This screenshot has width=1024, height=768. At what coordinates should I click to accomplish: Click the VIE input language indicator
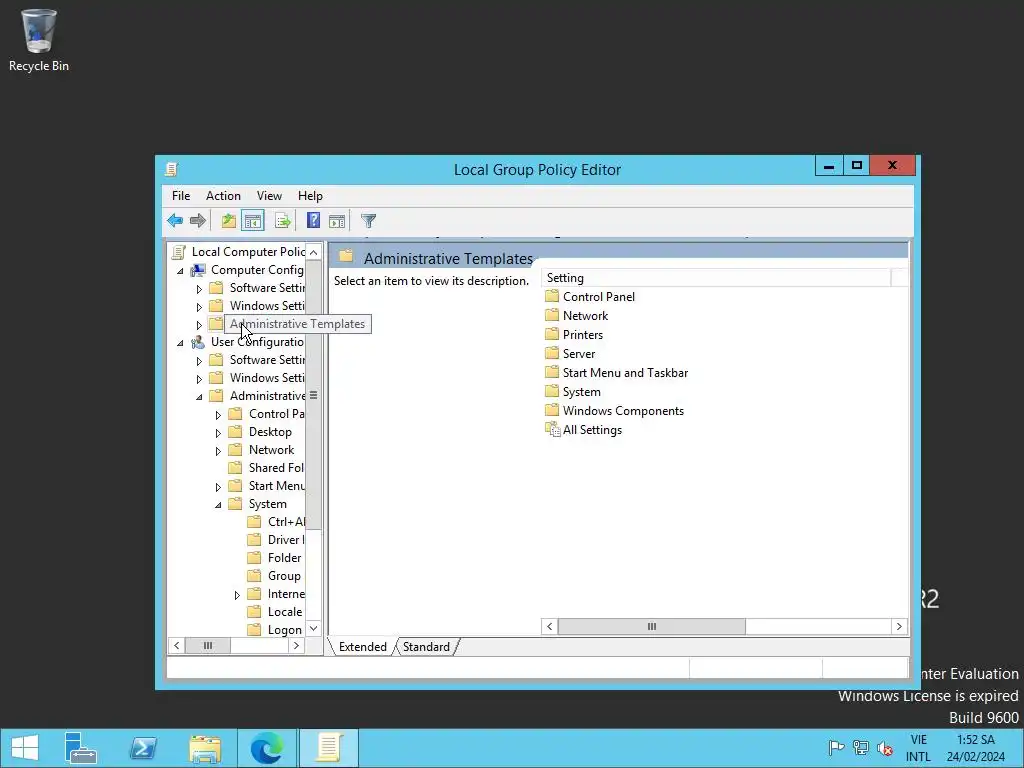pos(918,739)
